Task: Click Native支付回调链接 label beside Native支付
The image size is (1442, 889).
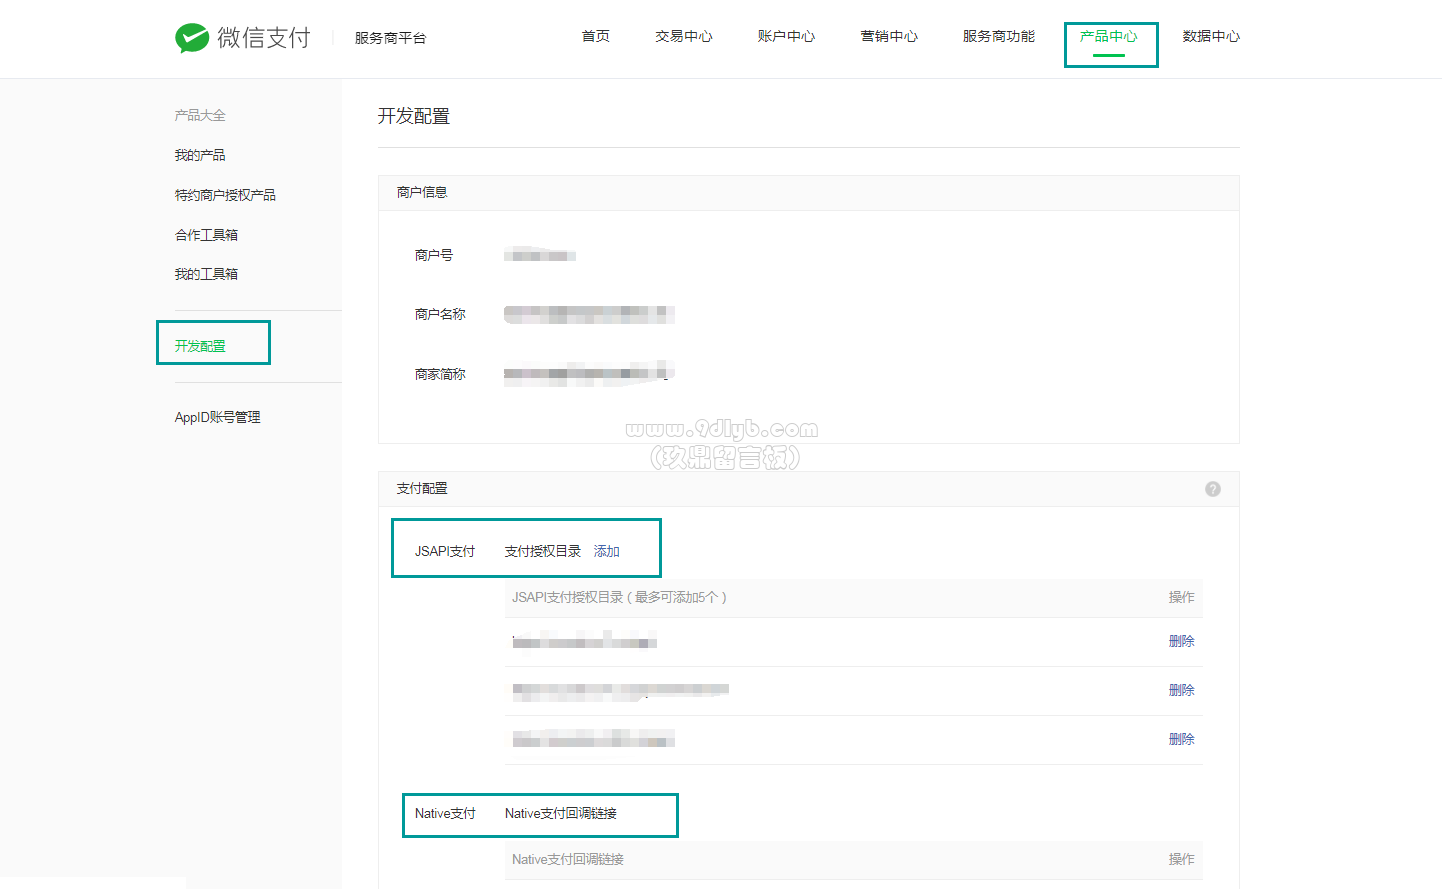Action: coord(561,813)
